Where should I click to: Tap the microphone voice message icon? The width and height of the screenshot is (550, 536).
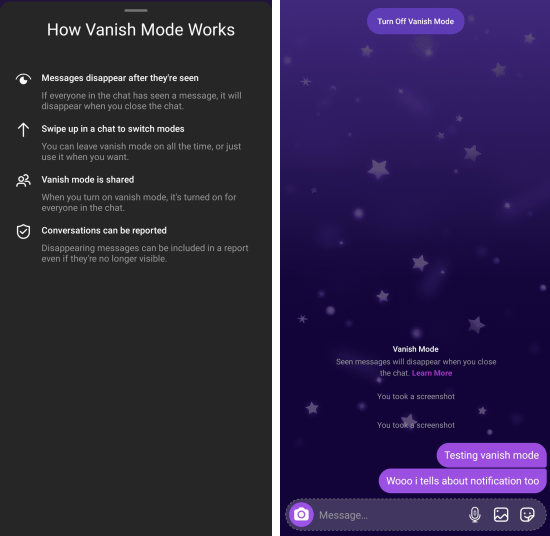tap(475, 515)
